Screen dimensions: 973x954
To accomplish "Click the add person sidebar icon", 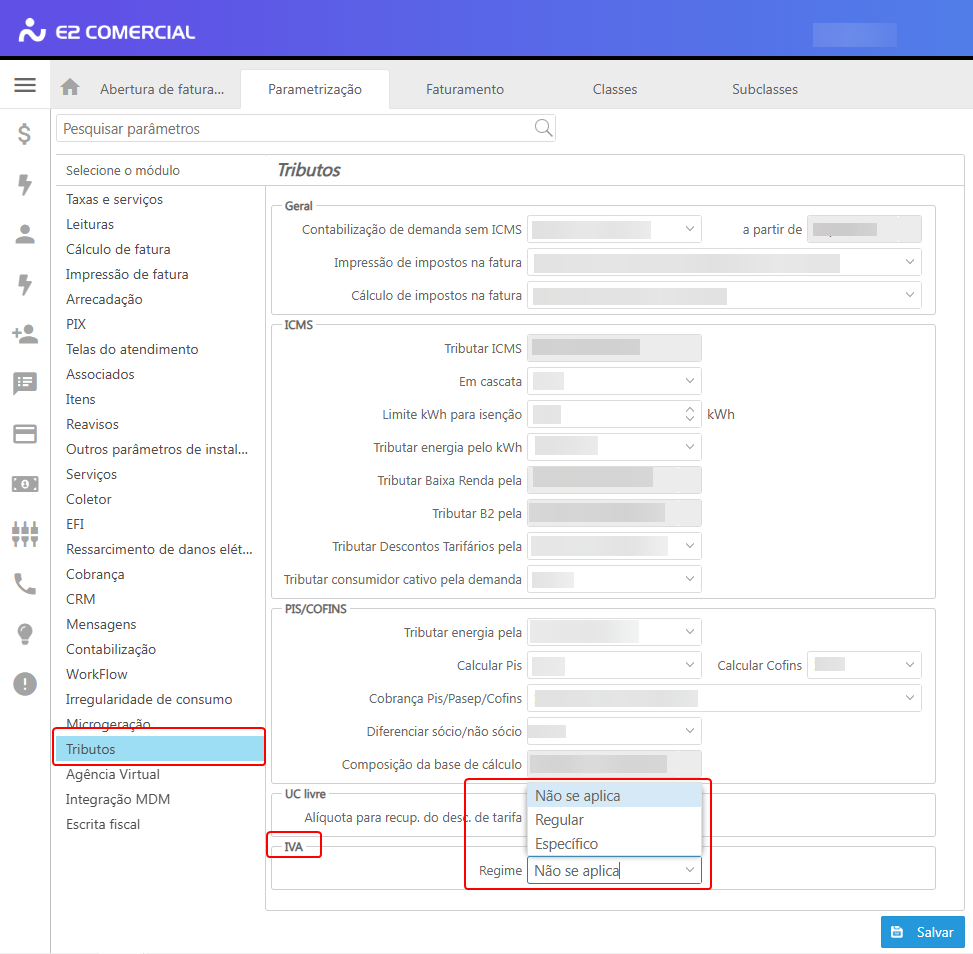I will [25, 334].
